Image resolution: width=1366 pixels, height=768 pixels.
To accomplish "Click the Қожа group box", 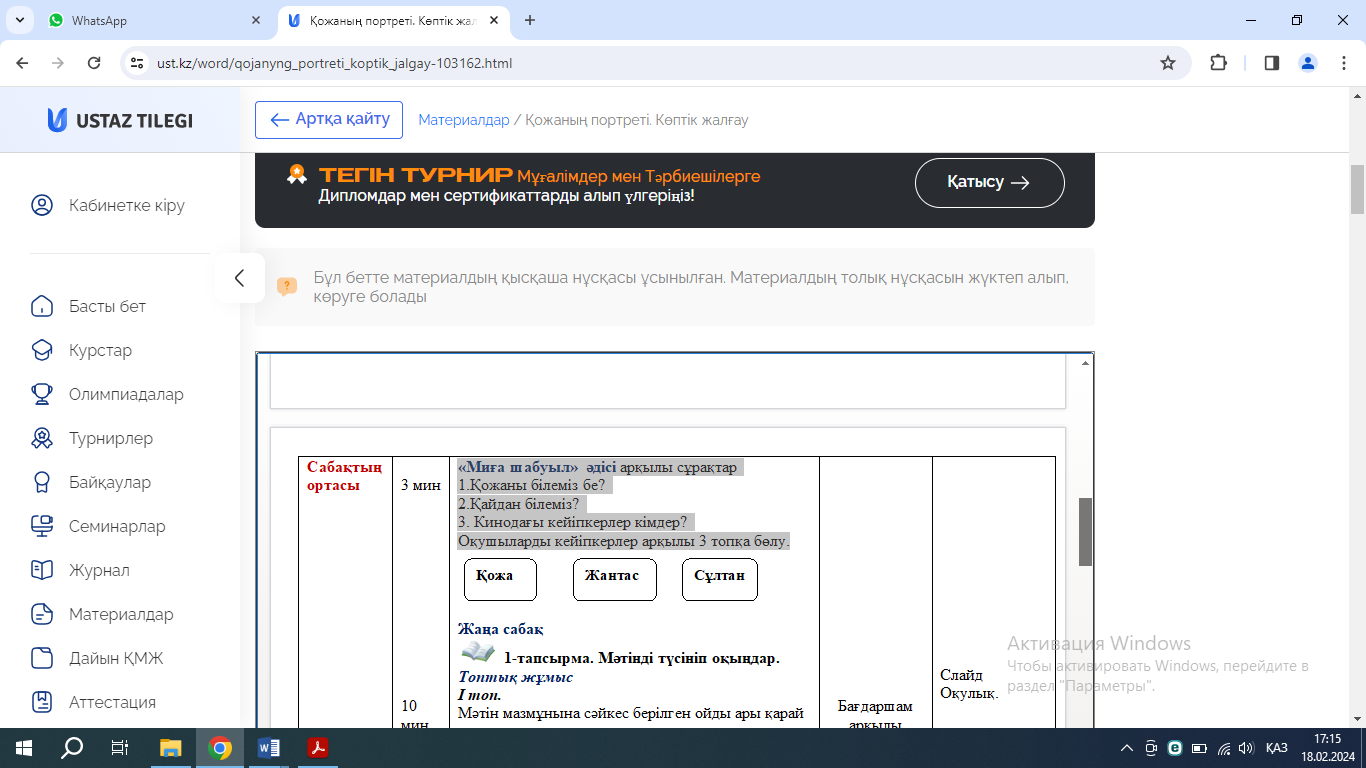I will (x=500, y=579).
